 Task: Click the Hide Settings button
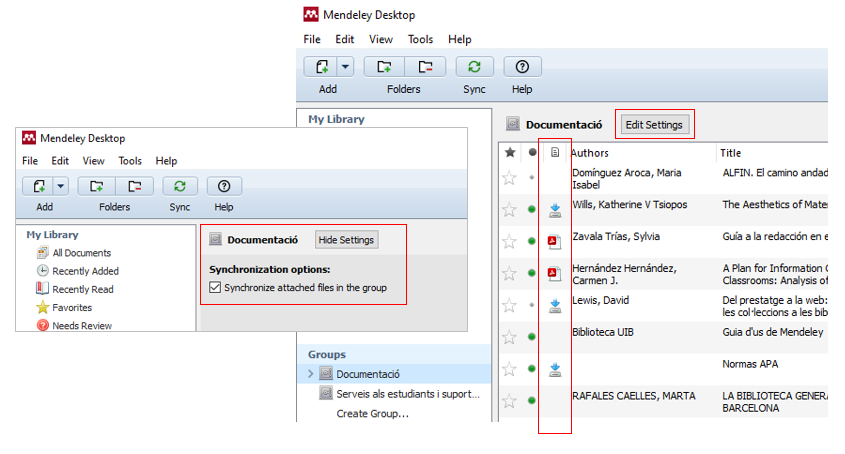pos(346,239)
